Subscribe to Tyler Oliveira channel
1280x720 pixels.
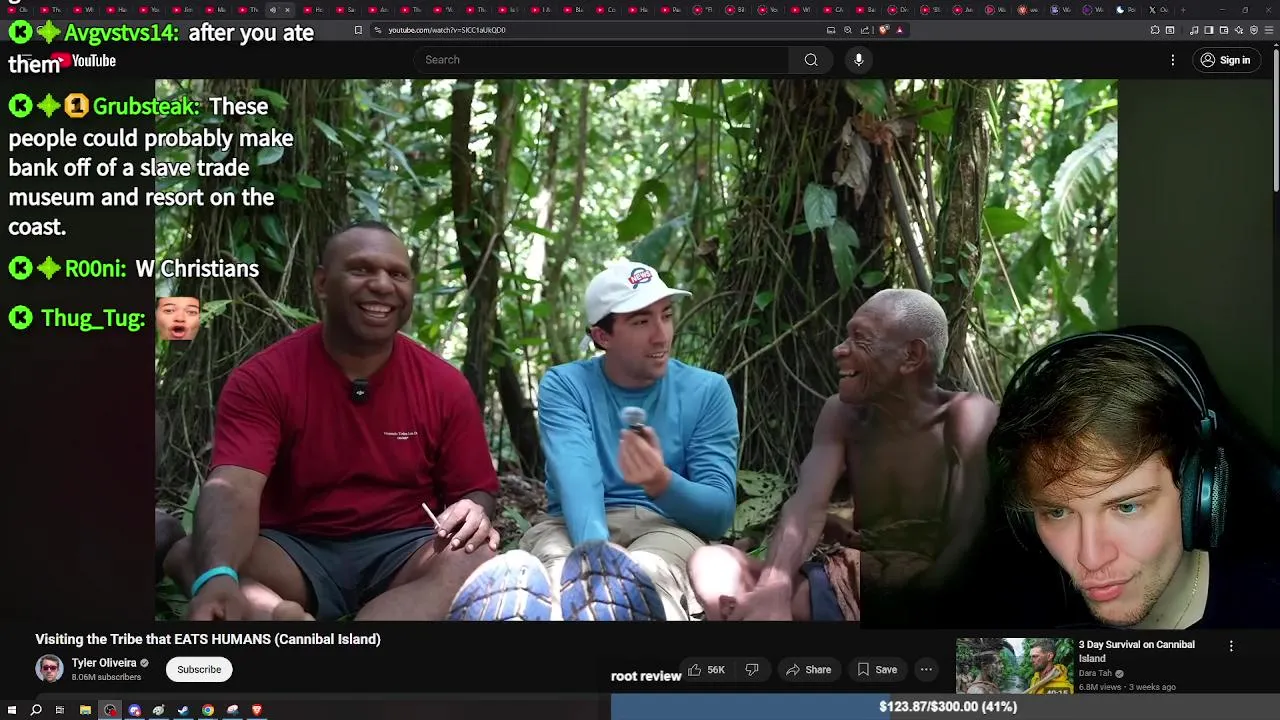point(199,670)
